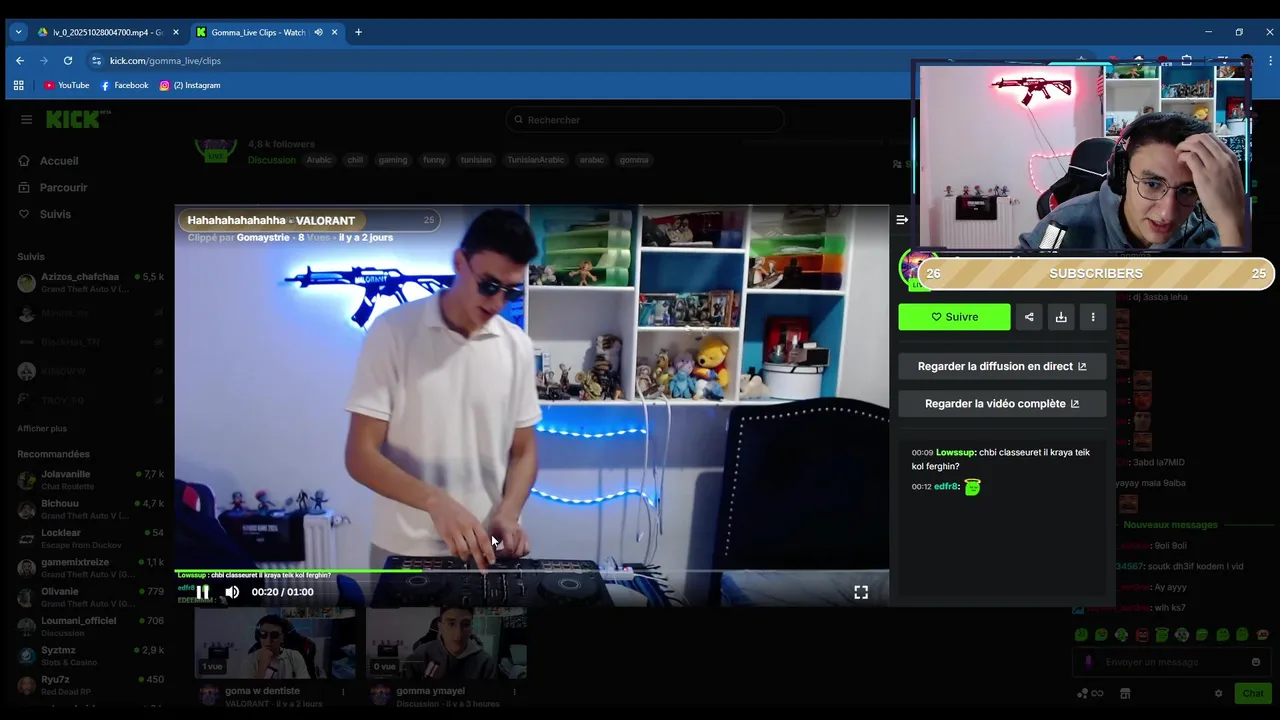Open the Kick hamburger menu
1280x720 pixels.
26,120
